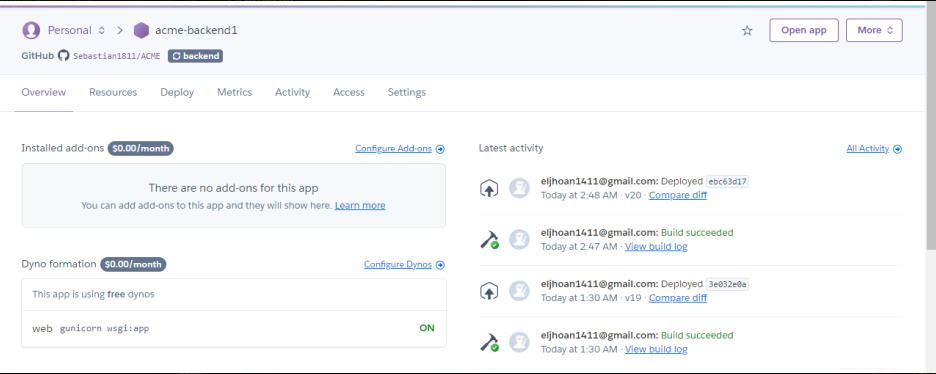Click the arrow icon next to Configure Add-ons

point(440,149)
